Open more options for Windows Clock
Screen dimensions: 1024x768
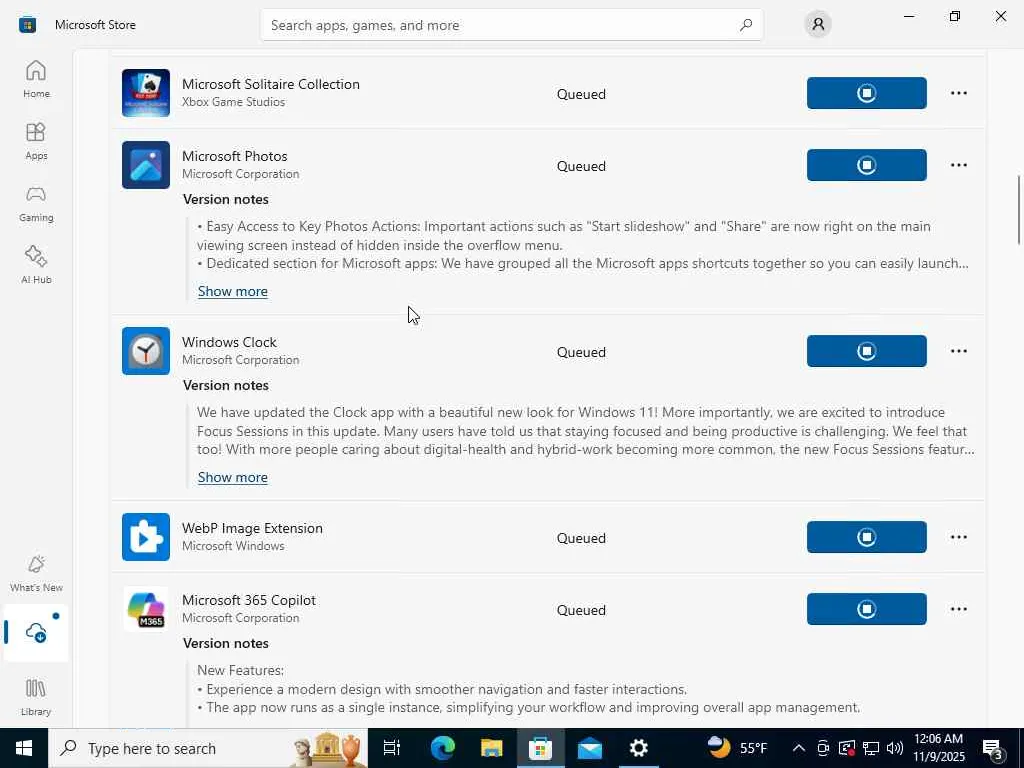point(959,351)
